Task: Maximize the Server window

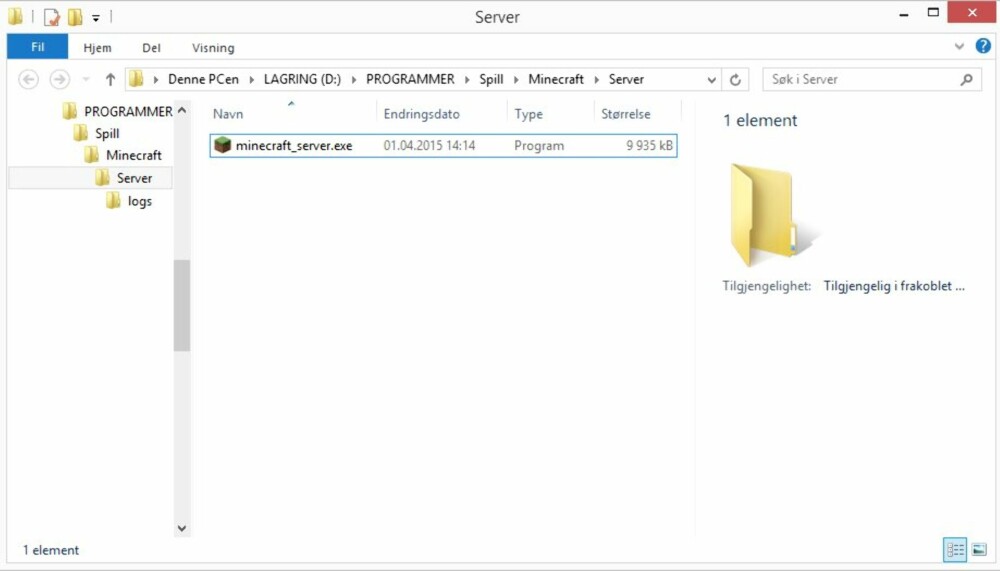Action: point(933,13)
